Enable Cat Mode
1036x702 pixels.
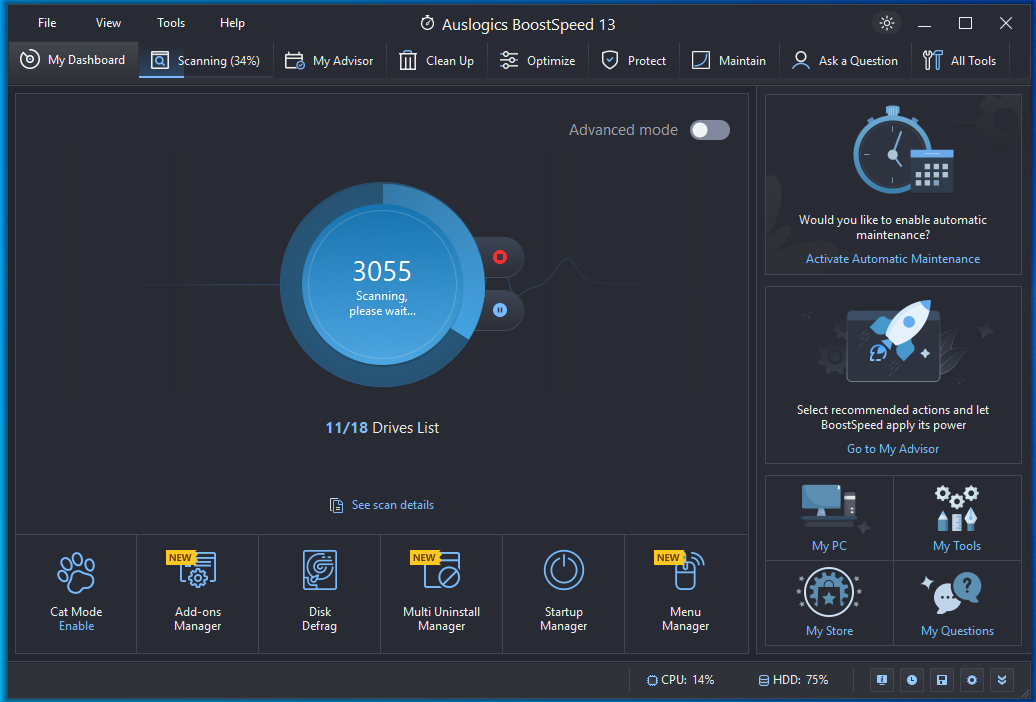[77, 626]
